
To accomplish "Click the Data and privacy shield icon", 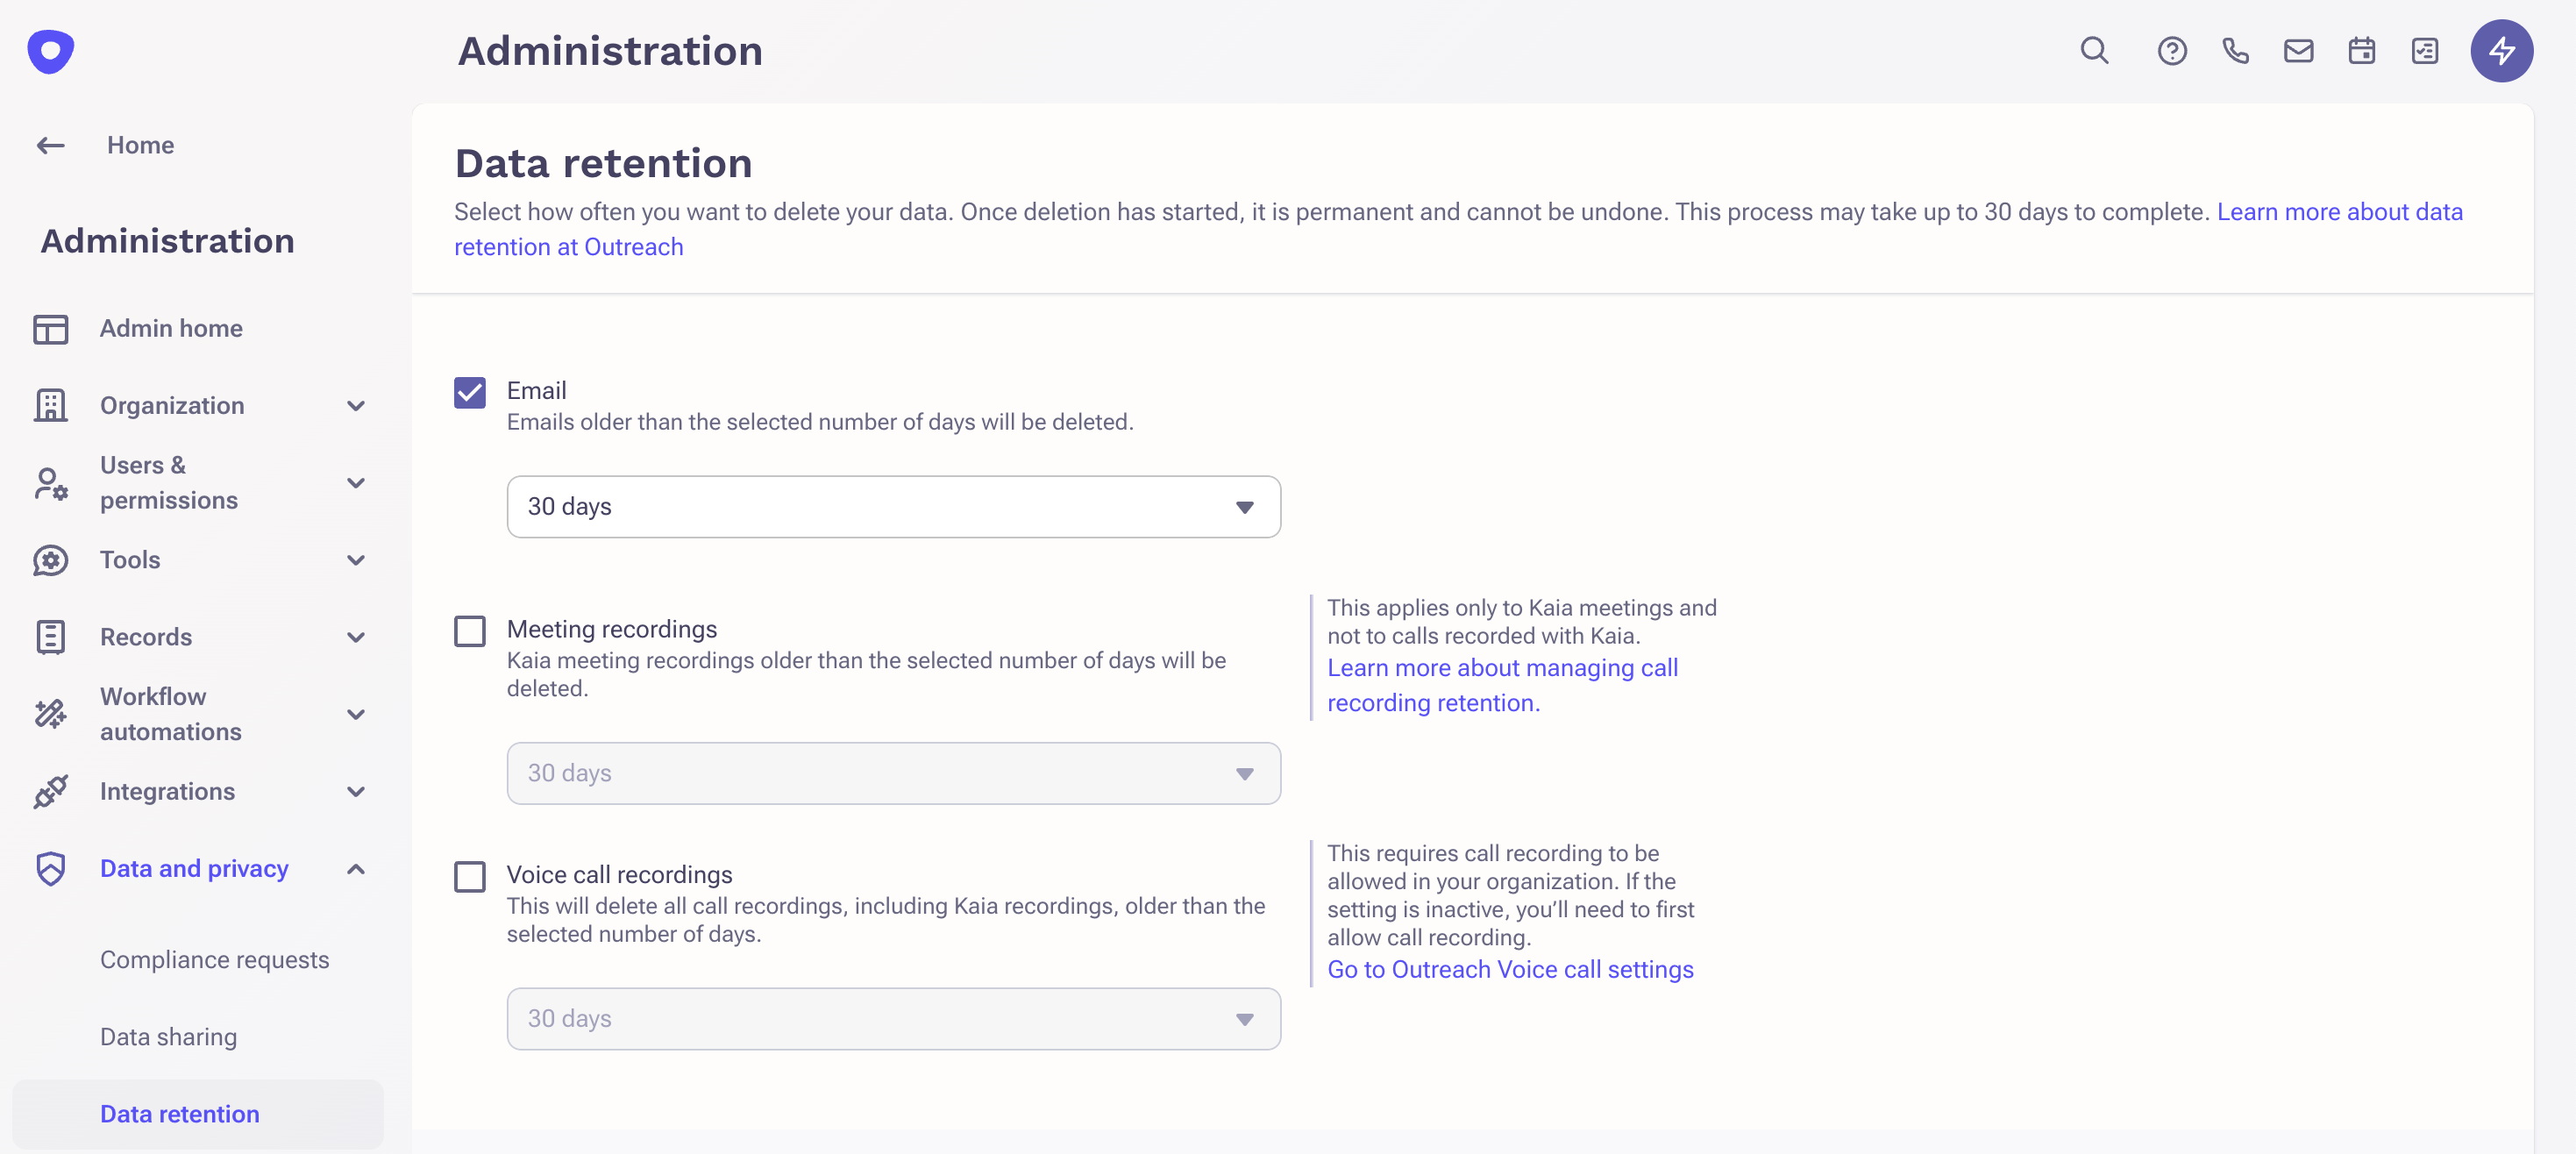I will tap(50, 868).
